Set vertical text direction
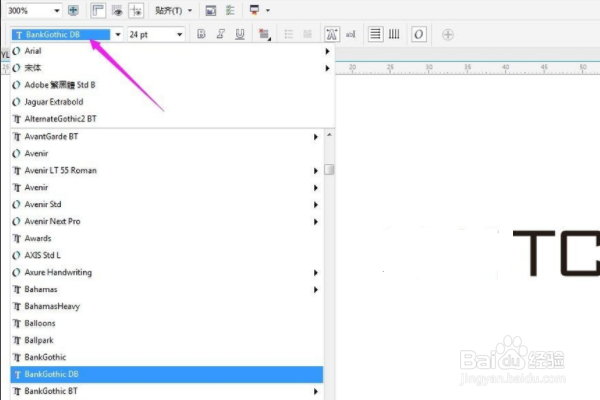600x400 pixels. (x=394, y=34)
